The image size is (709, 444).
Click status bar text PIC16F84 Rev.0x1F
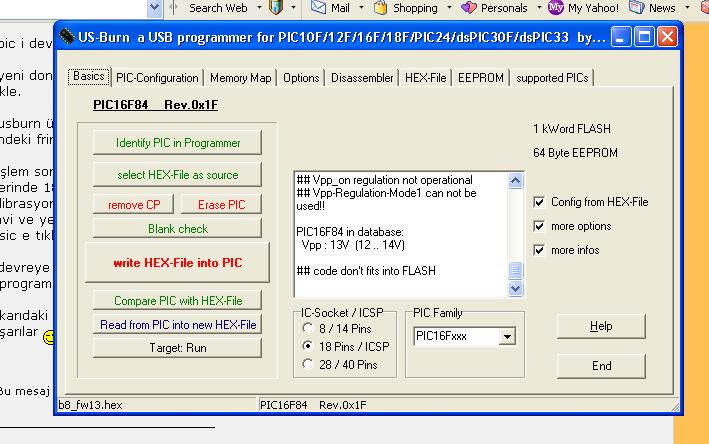click(x=313, y=405)
